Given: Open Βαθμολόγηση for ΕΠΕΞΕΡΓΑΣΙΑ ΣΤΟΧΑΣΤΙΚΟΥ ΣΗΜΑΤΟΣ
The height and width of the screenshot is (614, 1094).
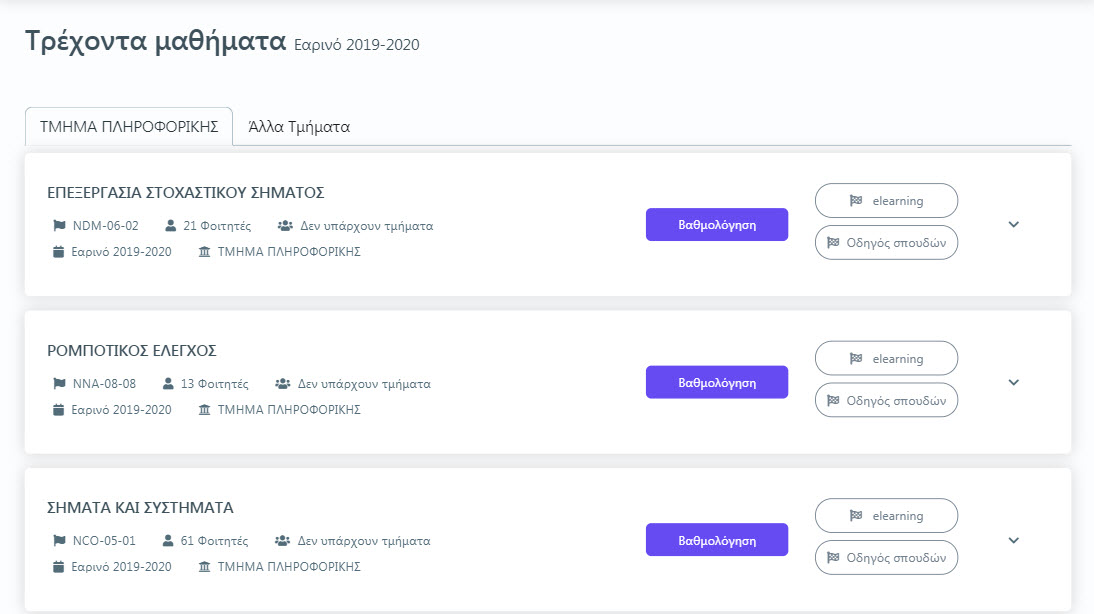Looking at the screenshot, I should point(717,225).
